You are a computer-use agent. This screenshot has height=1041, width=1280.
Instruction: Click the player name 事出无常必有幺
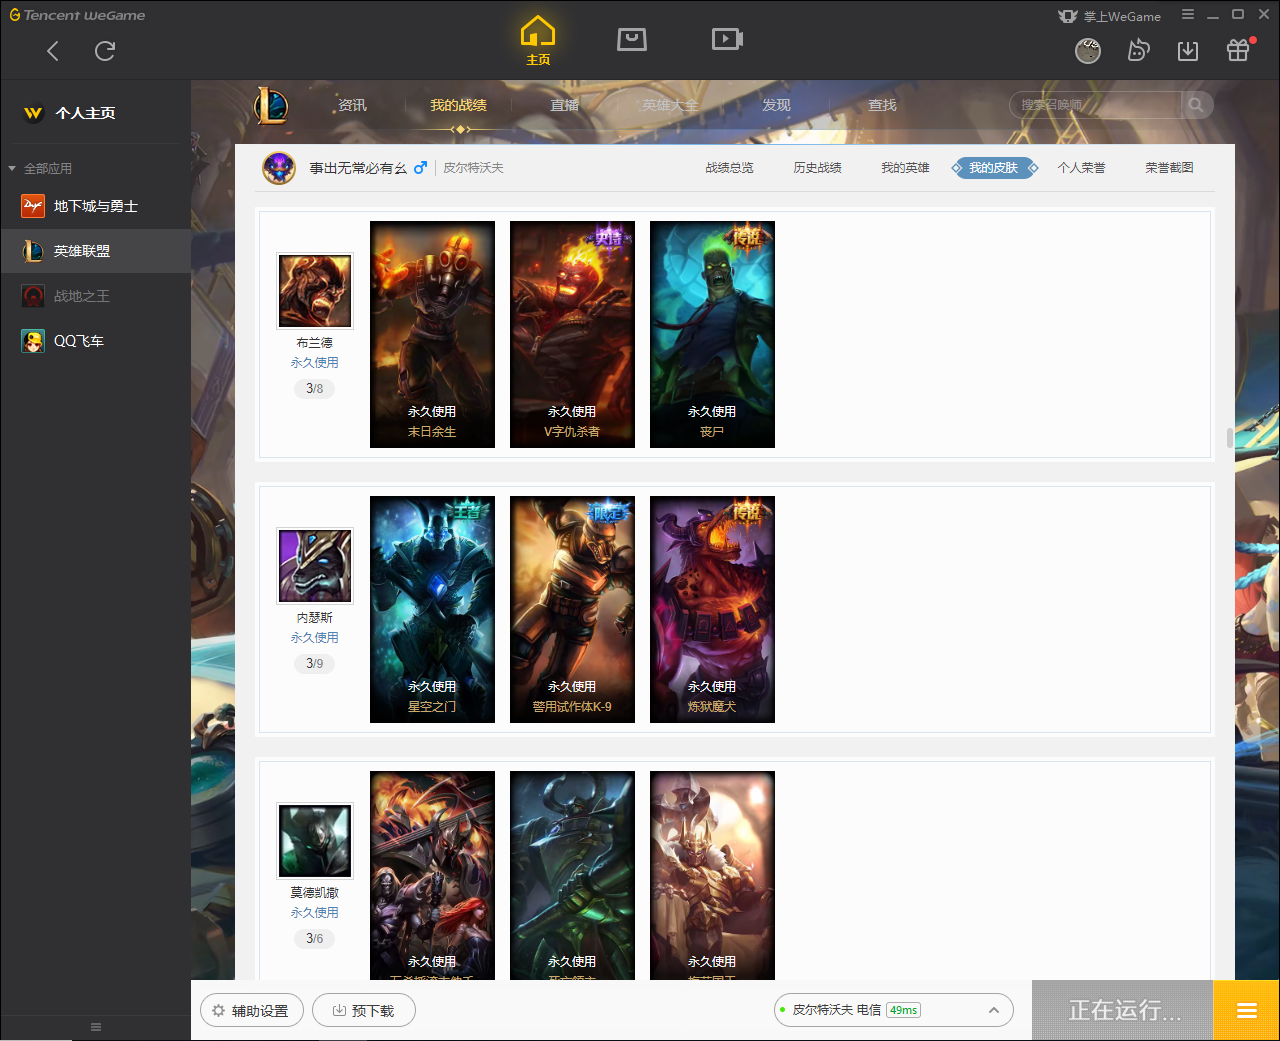(358, 168)
